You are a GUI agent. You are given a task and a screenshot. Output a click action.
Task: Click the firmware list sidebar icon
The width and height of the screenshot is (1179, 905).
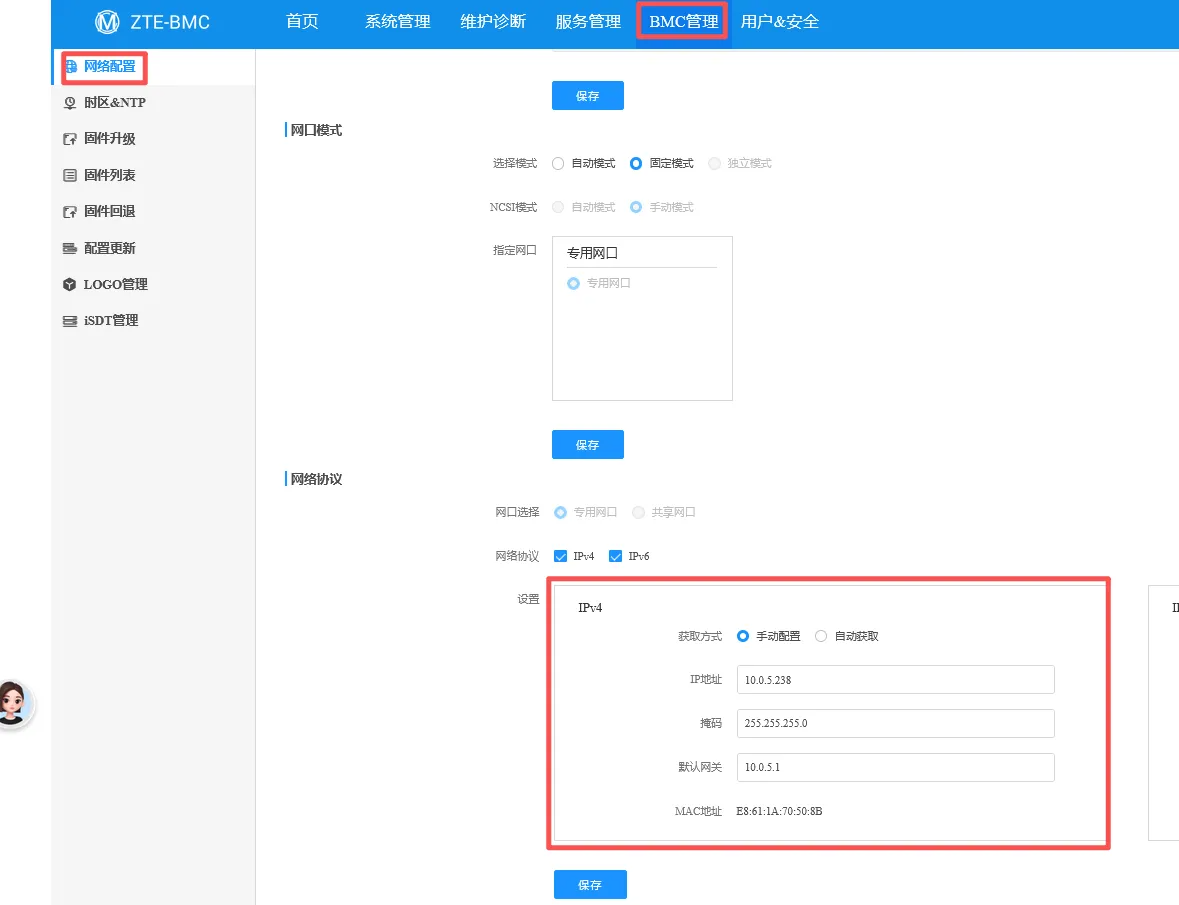[70, 175]
